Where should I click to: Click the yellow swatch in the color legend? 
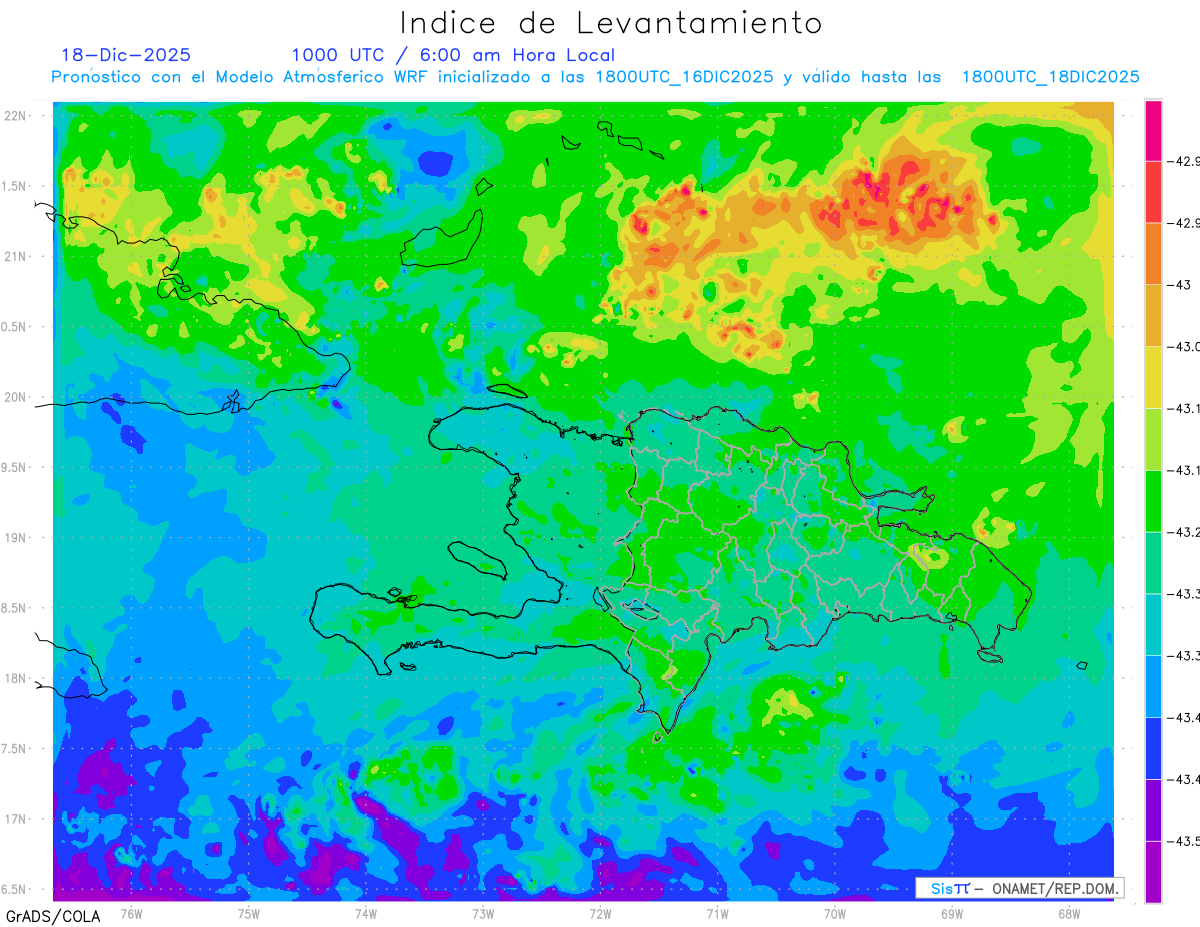(x=1153, y=377)
